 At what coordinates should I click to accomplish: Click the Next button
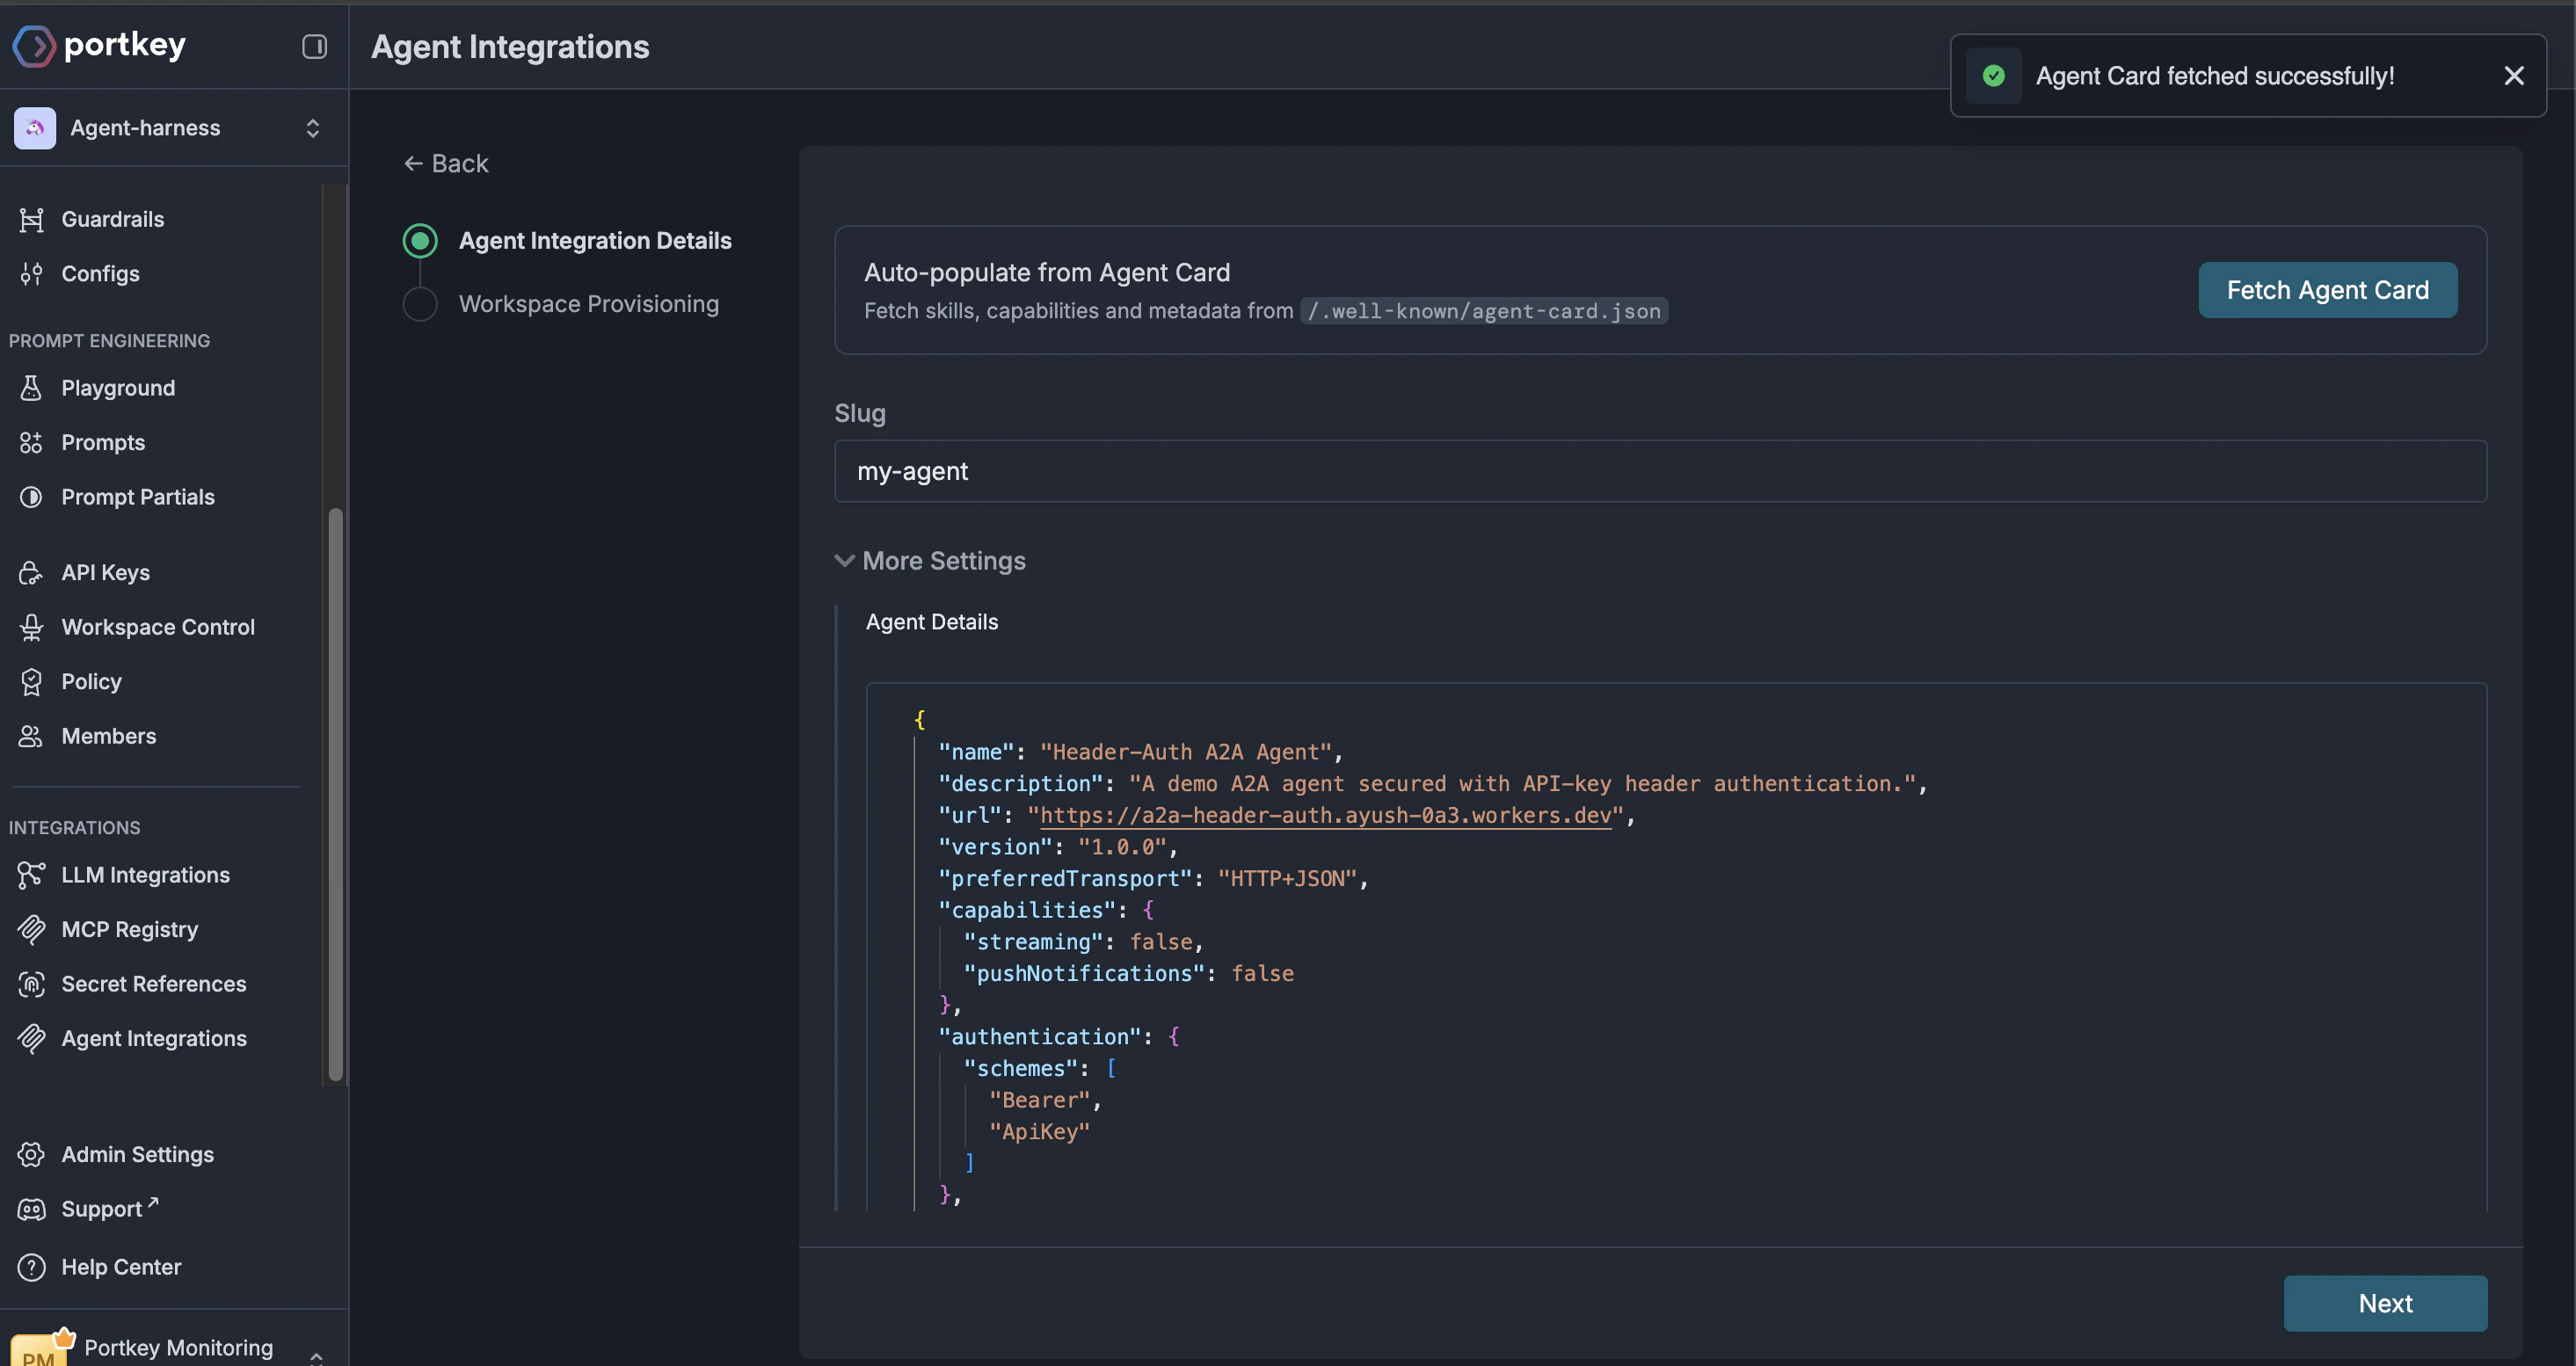tap(2384, 1303)
